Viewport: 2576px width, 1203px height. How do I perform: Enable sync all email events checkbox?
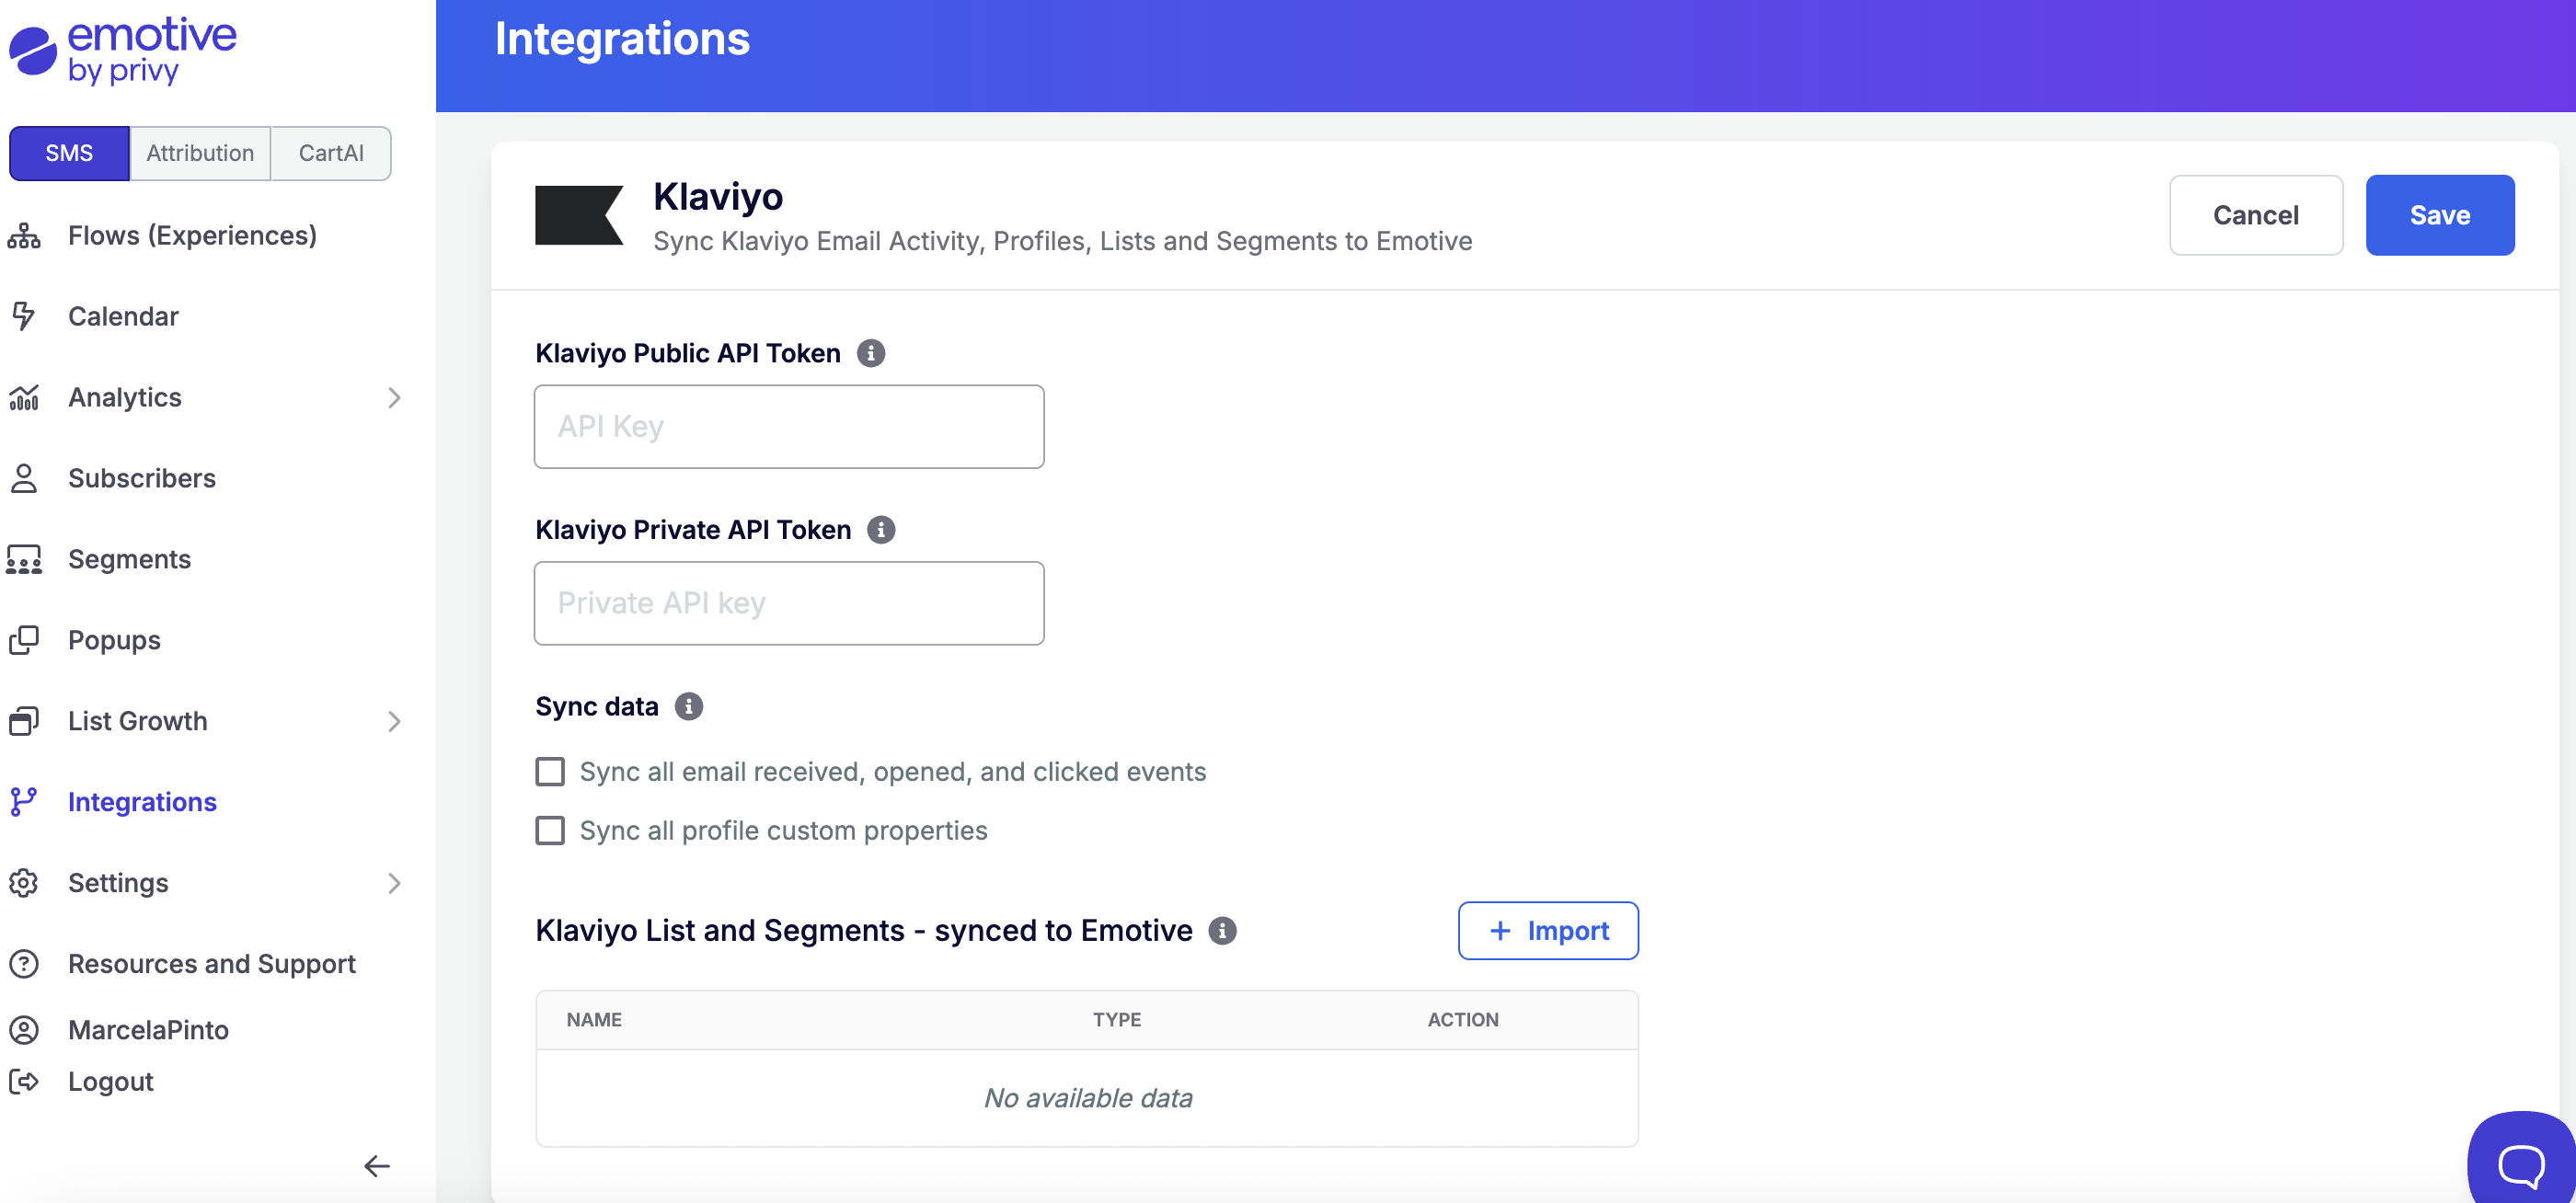[x=550, y=772]
